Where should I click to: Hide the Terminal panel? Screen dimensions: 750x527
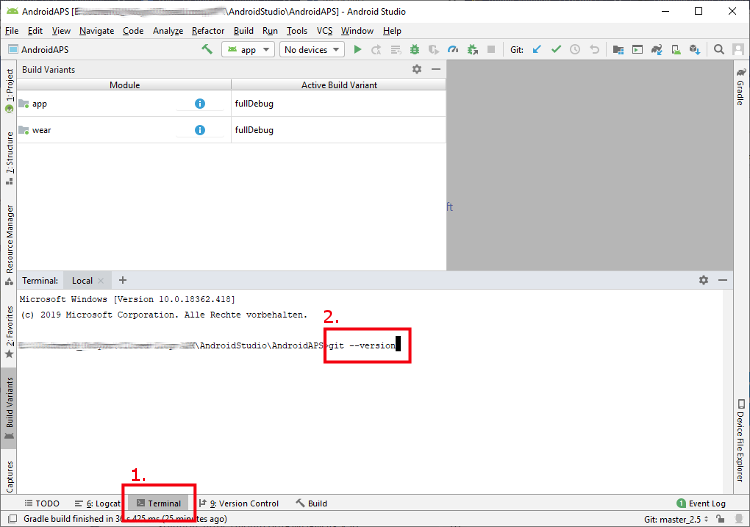tap(722, 280)
